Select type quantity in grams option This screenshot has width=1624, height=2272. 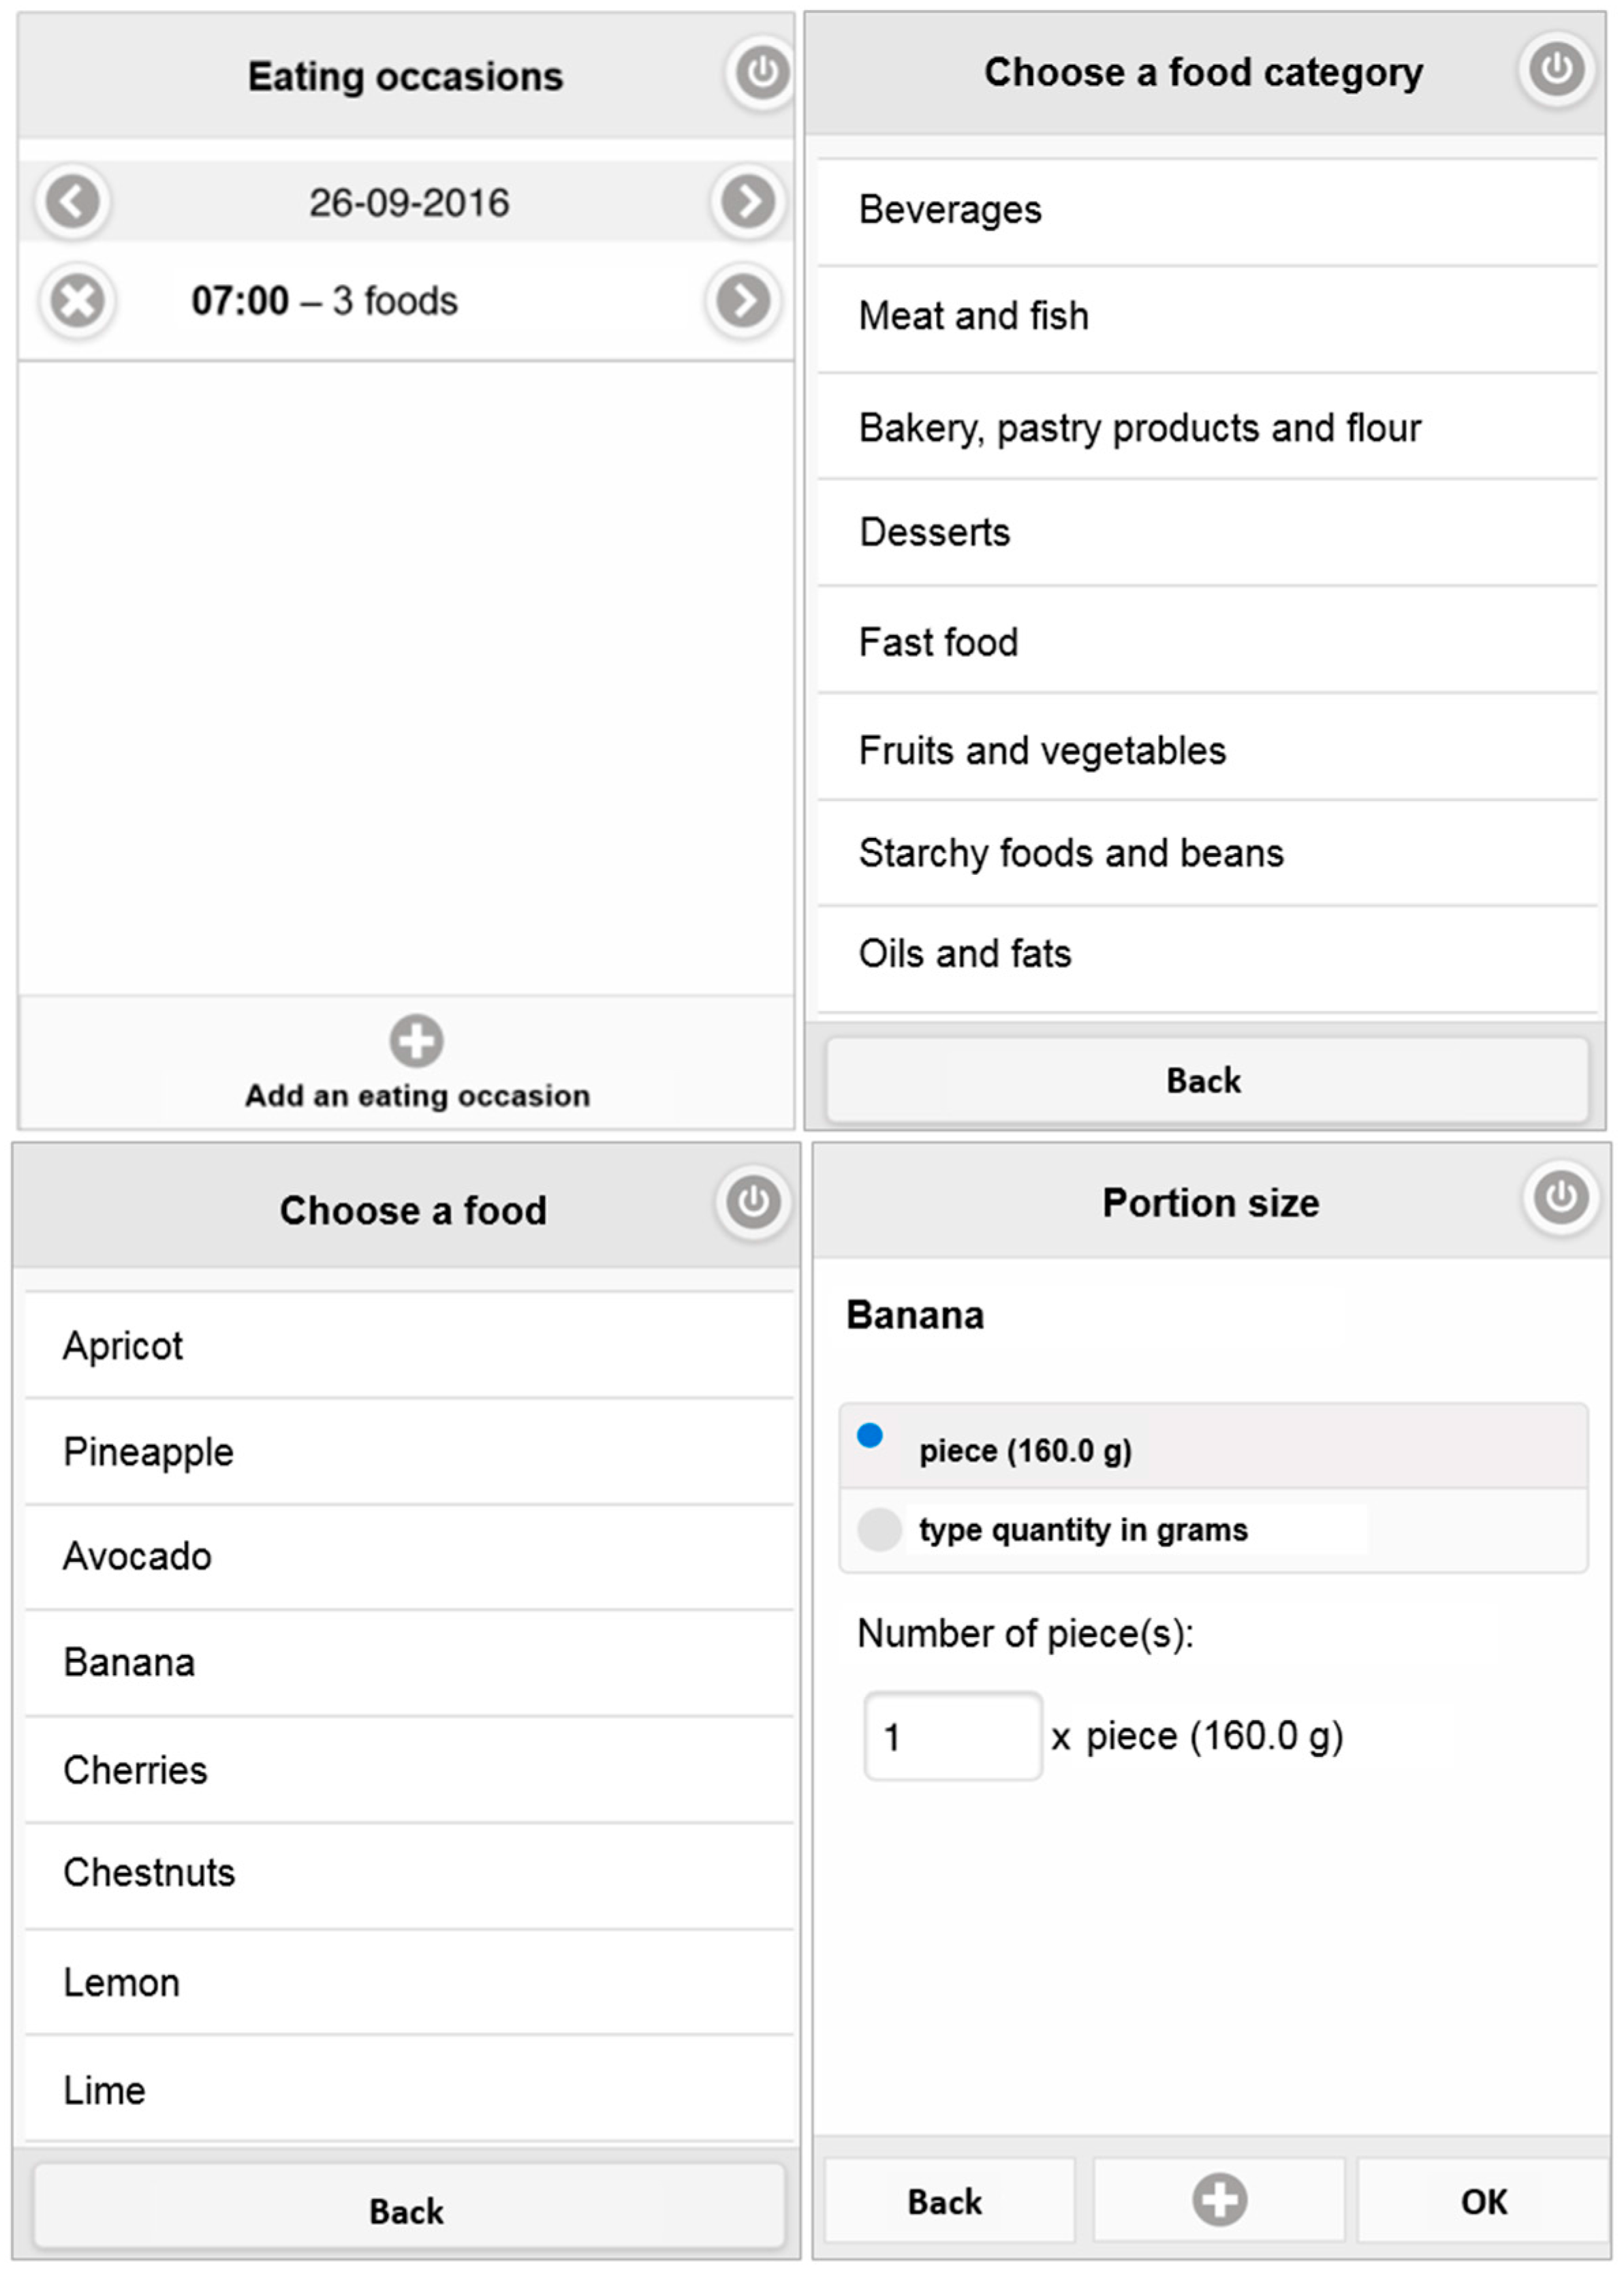[879, 1529]
